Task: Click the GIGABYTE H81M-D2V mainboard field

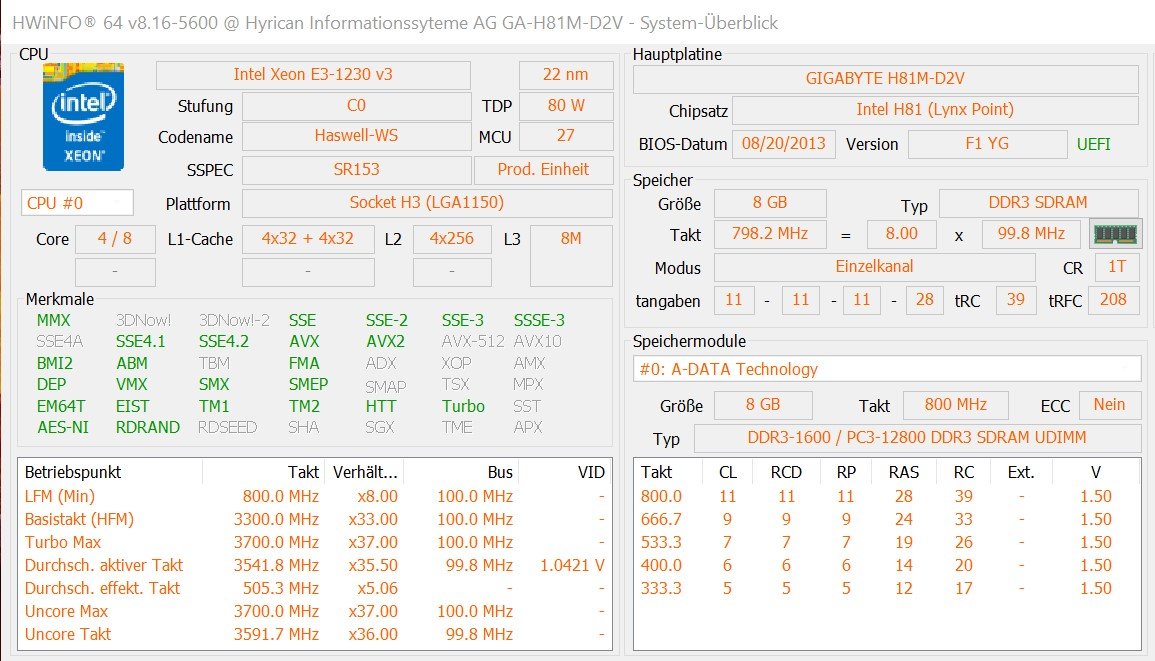Action: click(x=885, y=79)
